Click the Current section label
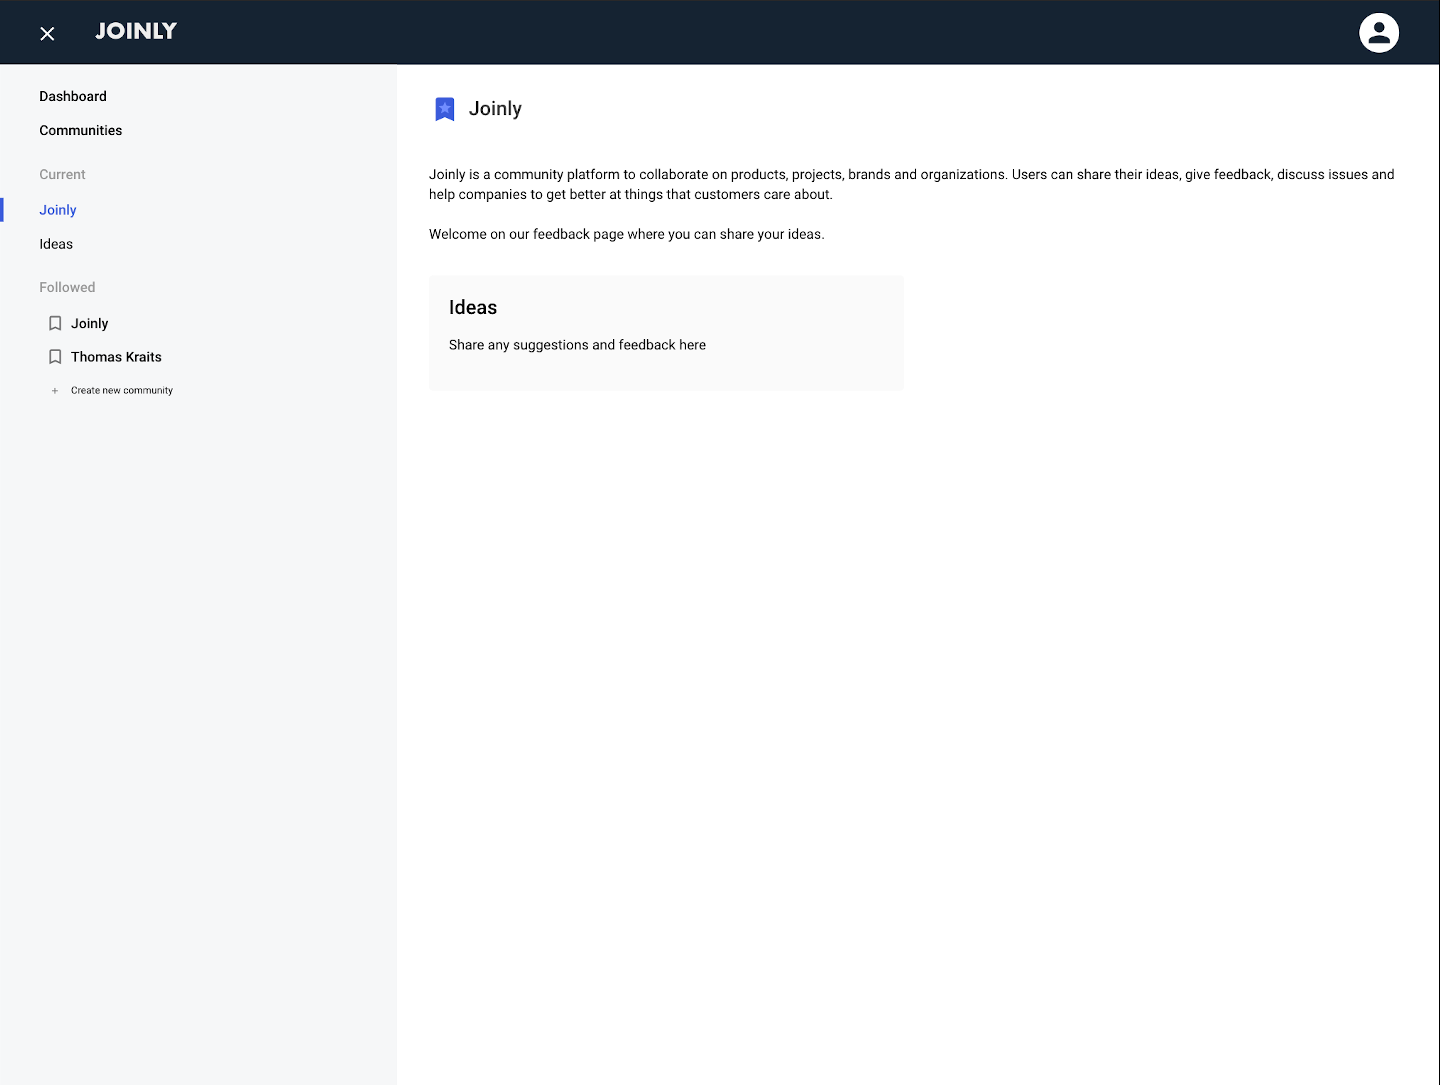 pyautogui.click(x=62, y=174)
